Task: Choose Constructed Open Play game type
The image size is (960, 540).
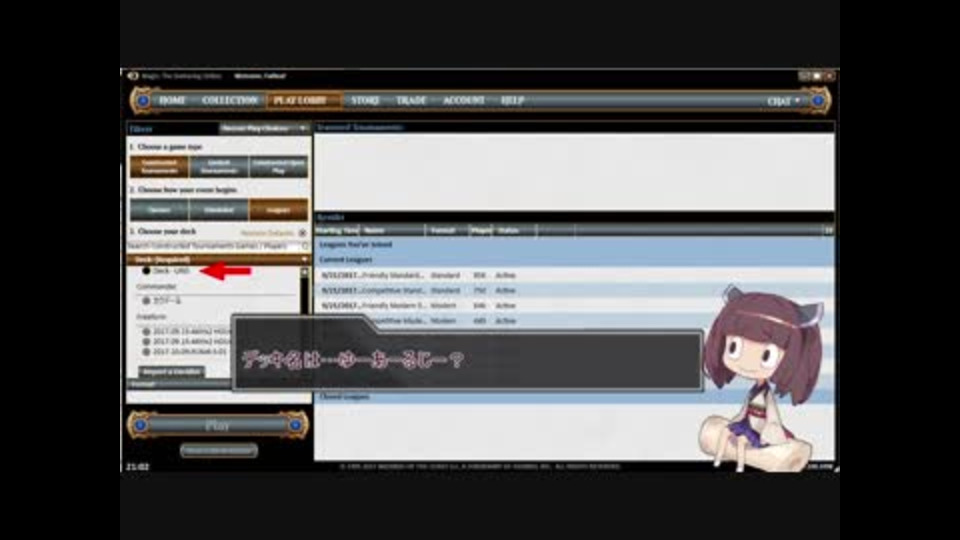Action: click(279, 167)
